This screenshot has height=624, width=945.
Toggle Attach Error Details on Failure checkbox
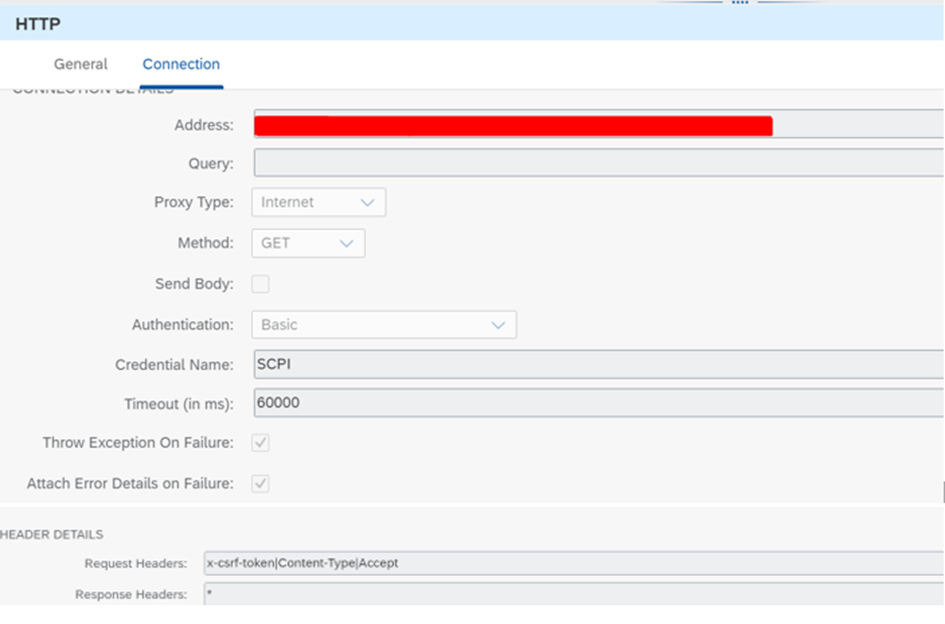260,484
